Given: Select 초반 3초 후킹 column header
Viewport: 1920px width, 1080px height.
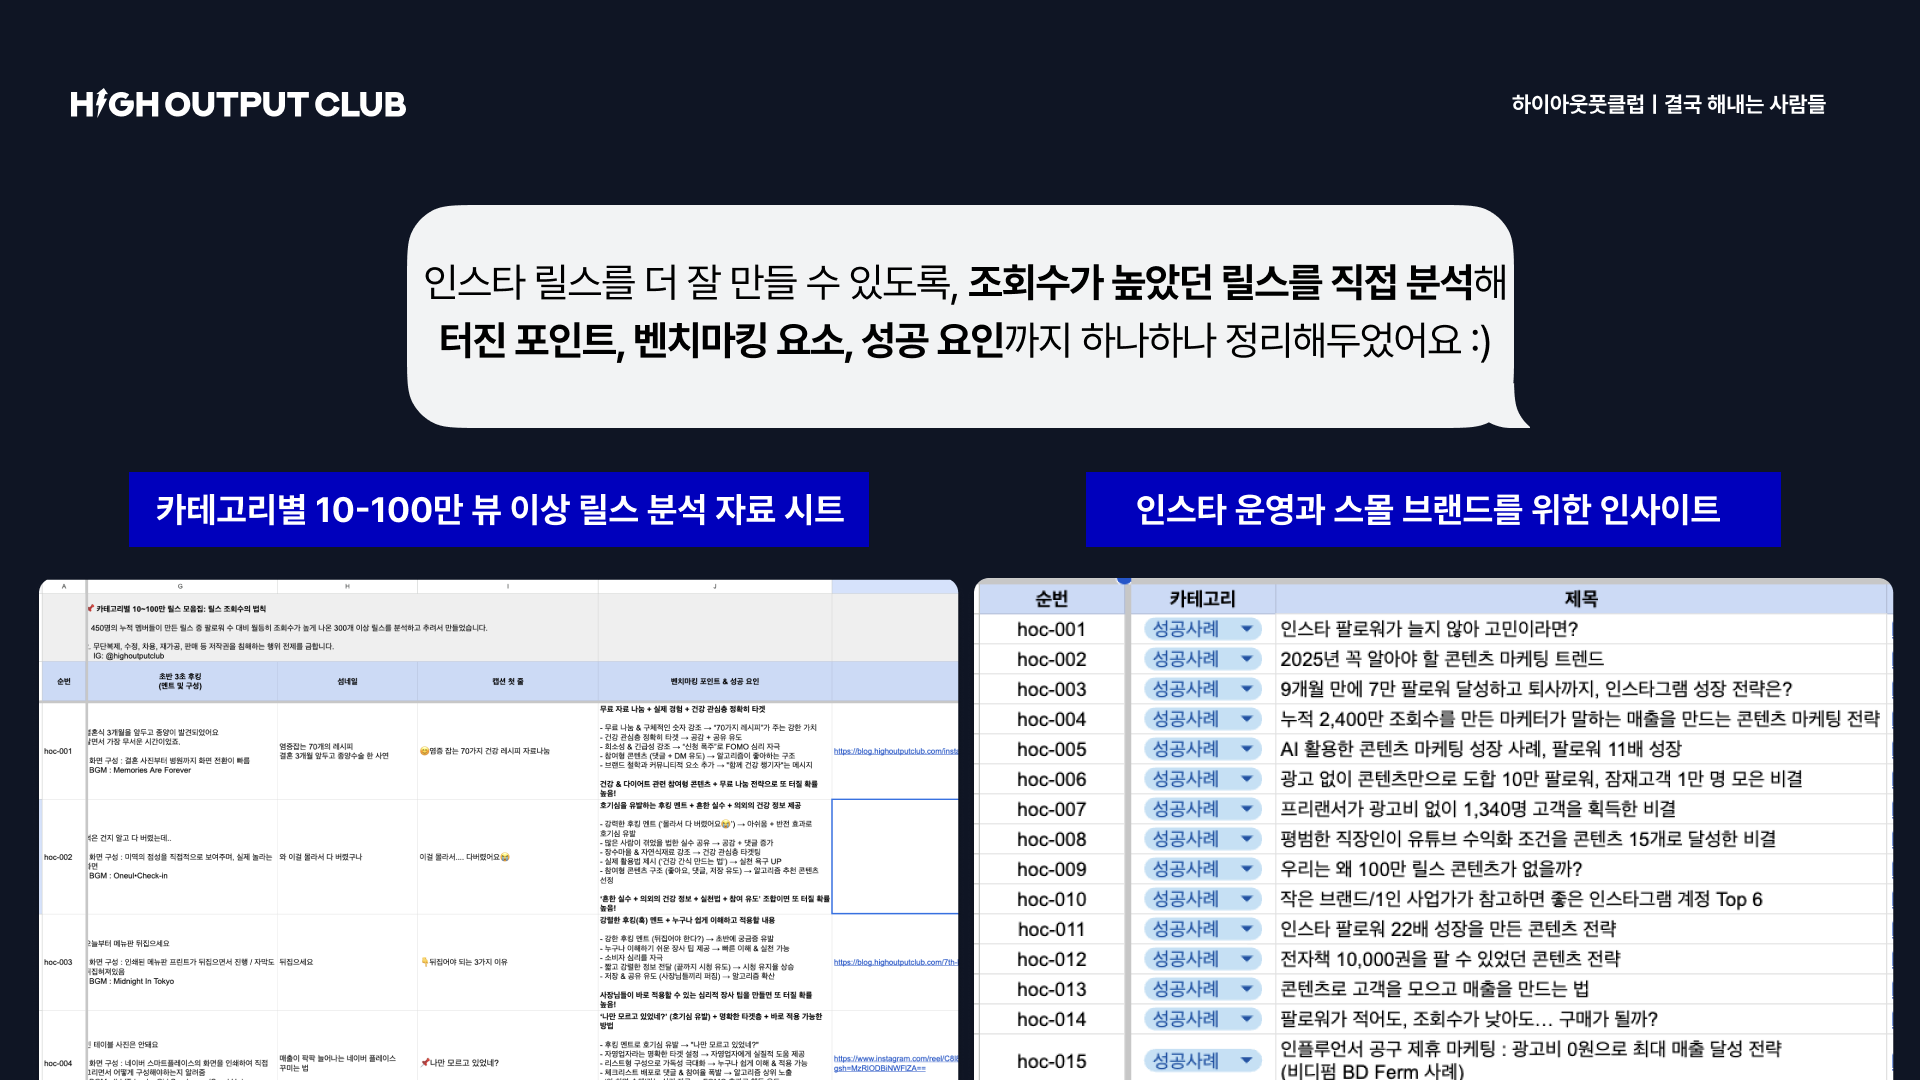Looking at the screenshot, I should pos(181,681).
